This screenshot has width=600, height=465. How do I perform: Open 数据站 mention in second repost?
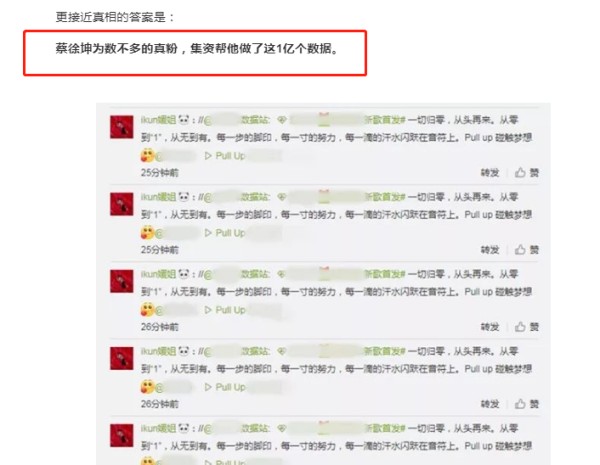click(x=255, y=197)
